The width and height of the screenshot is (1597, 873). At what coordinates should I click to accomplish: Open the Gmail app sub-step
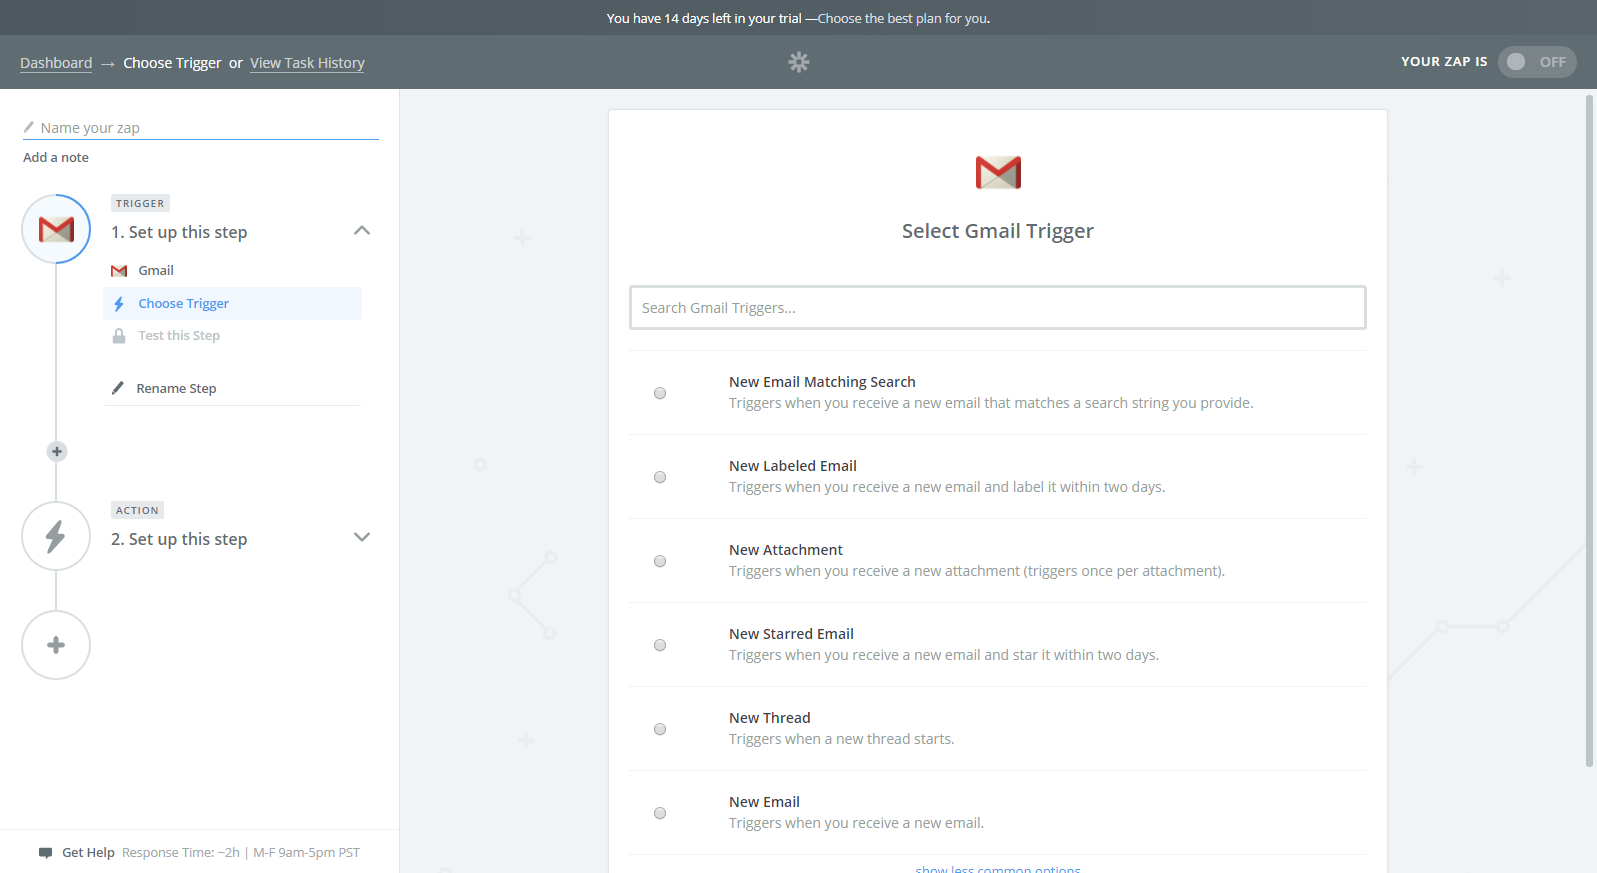click(232, 271)
